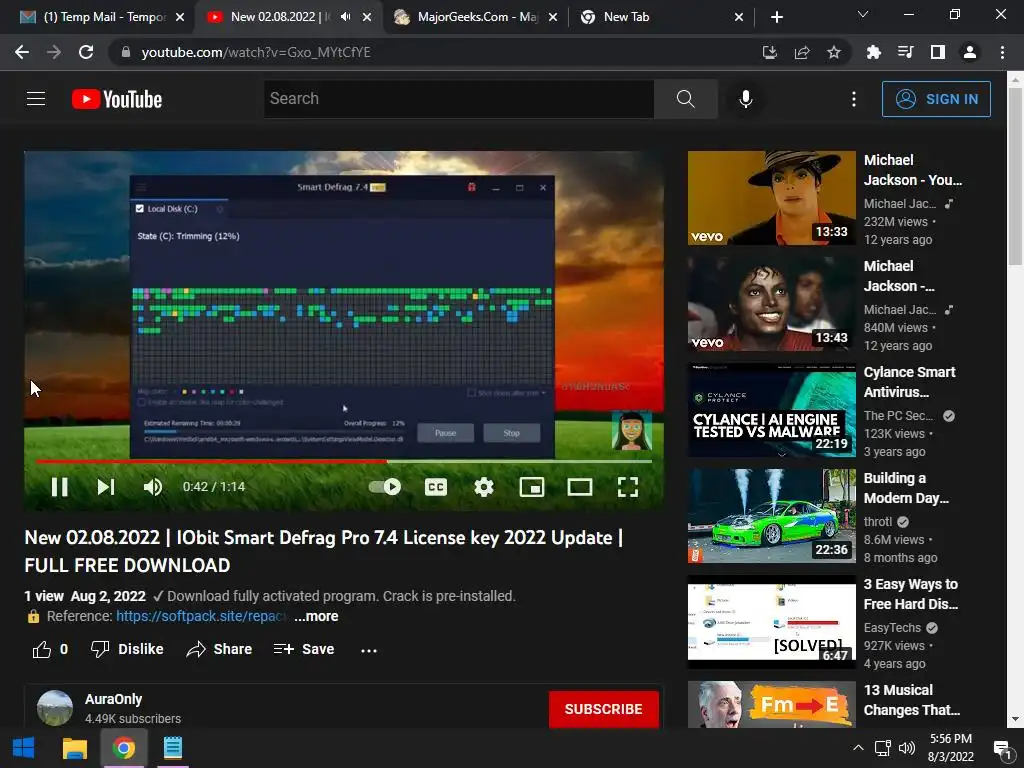Go to YouTube home via logo
This screenshot has width=1024, height=768.
click(x=117, y=99)
